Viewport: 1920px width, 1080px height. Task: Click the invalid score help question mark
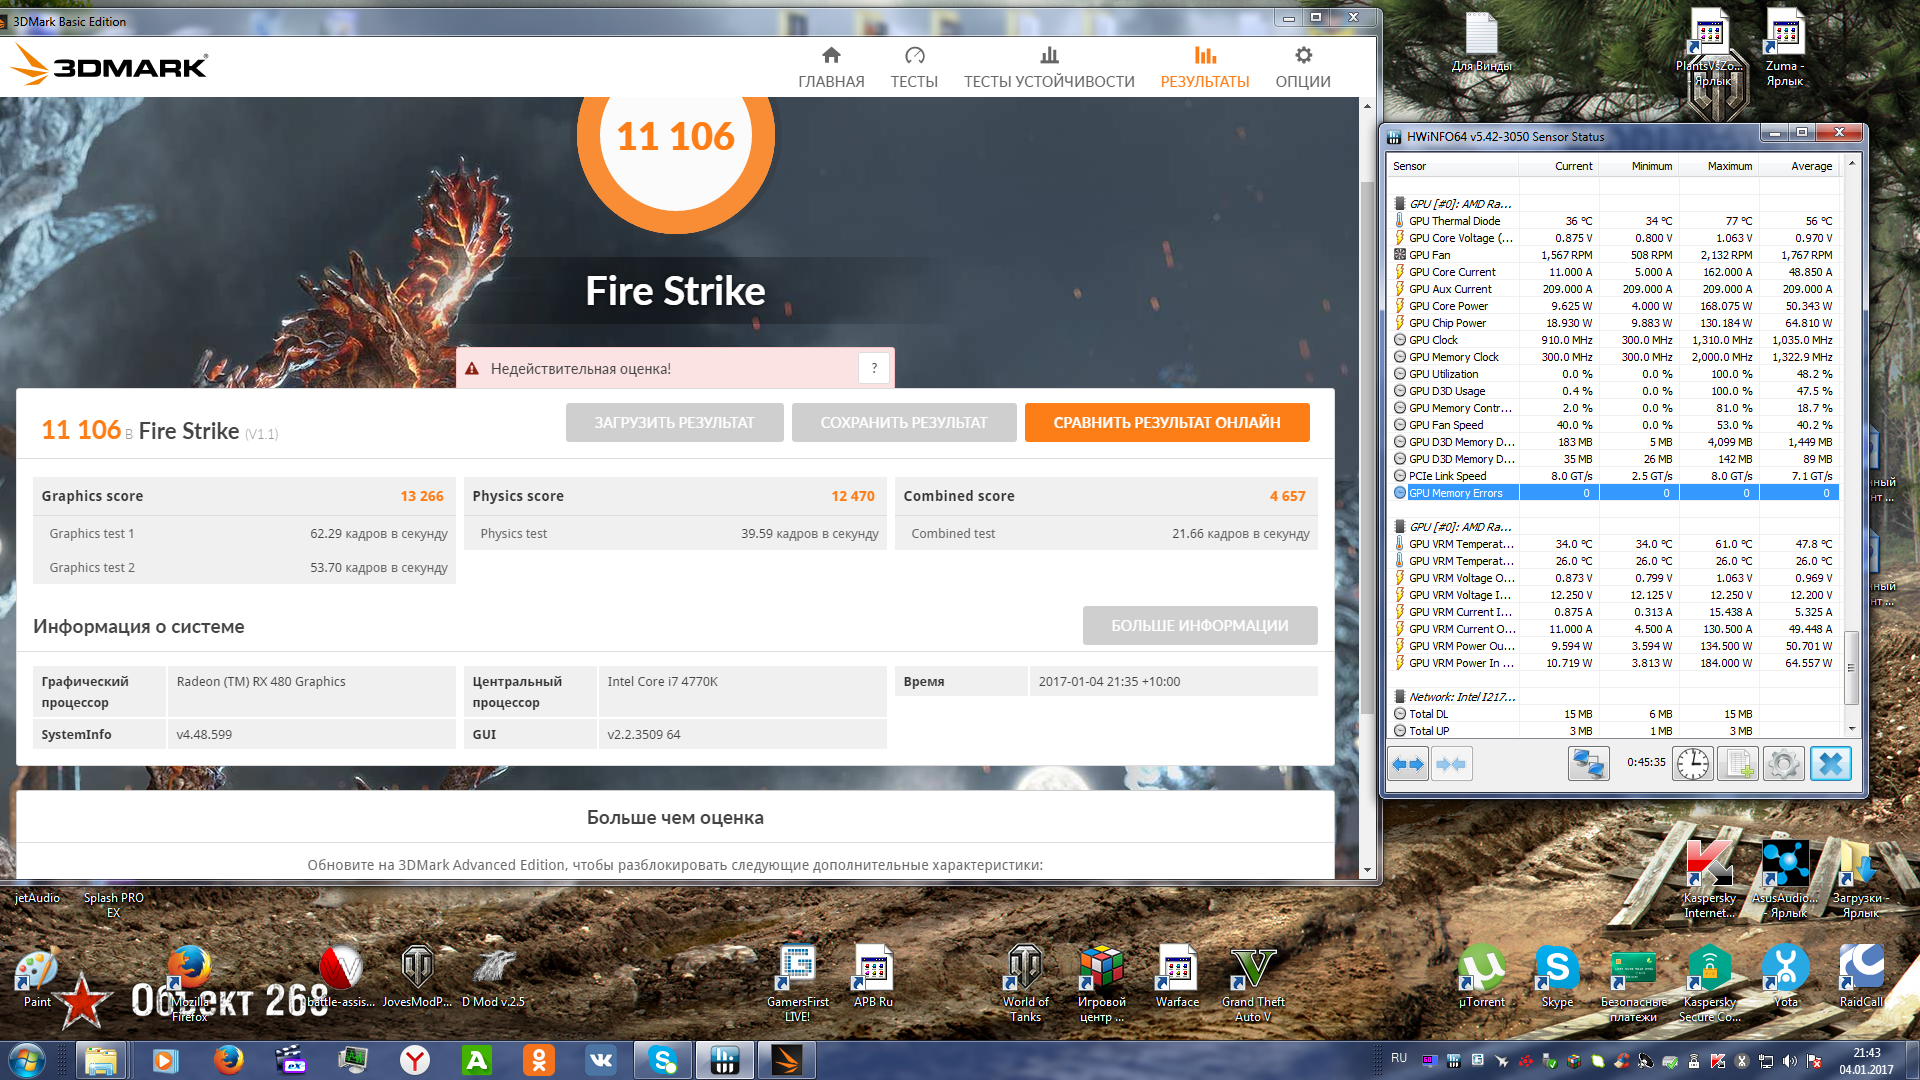point(874,368)
